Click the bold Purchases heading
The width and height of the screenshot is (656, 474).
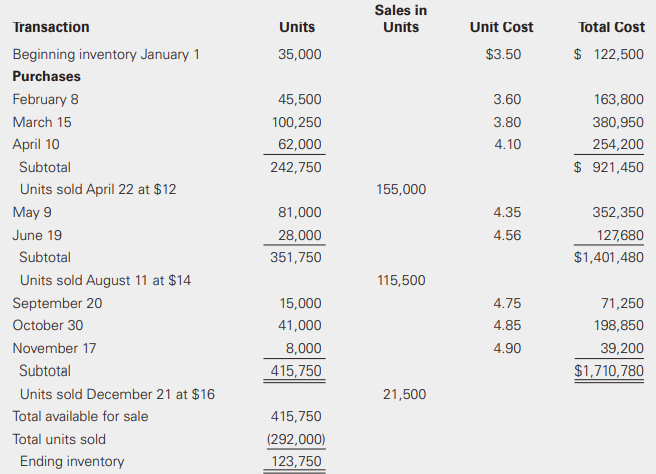point(47,76)
